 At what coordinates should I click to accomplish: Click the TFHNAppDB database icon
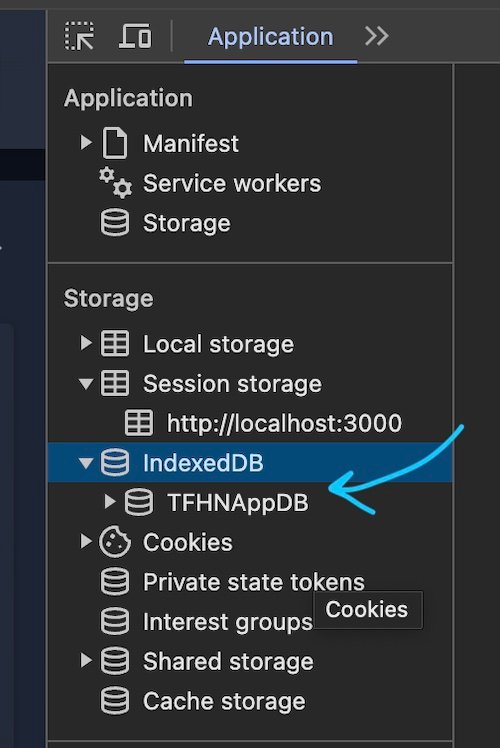pos(139,502)
